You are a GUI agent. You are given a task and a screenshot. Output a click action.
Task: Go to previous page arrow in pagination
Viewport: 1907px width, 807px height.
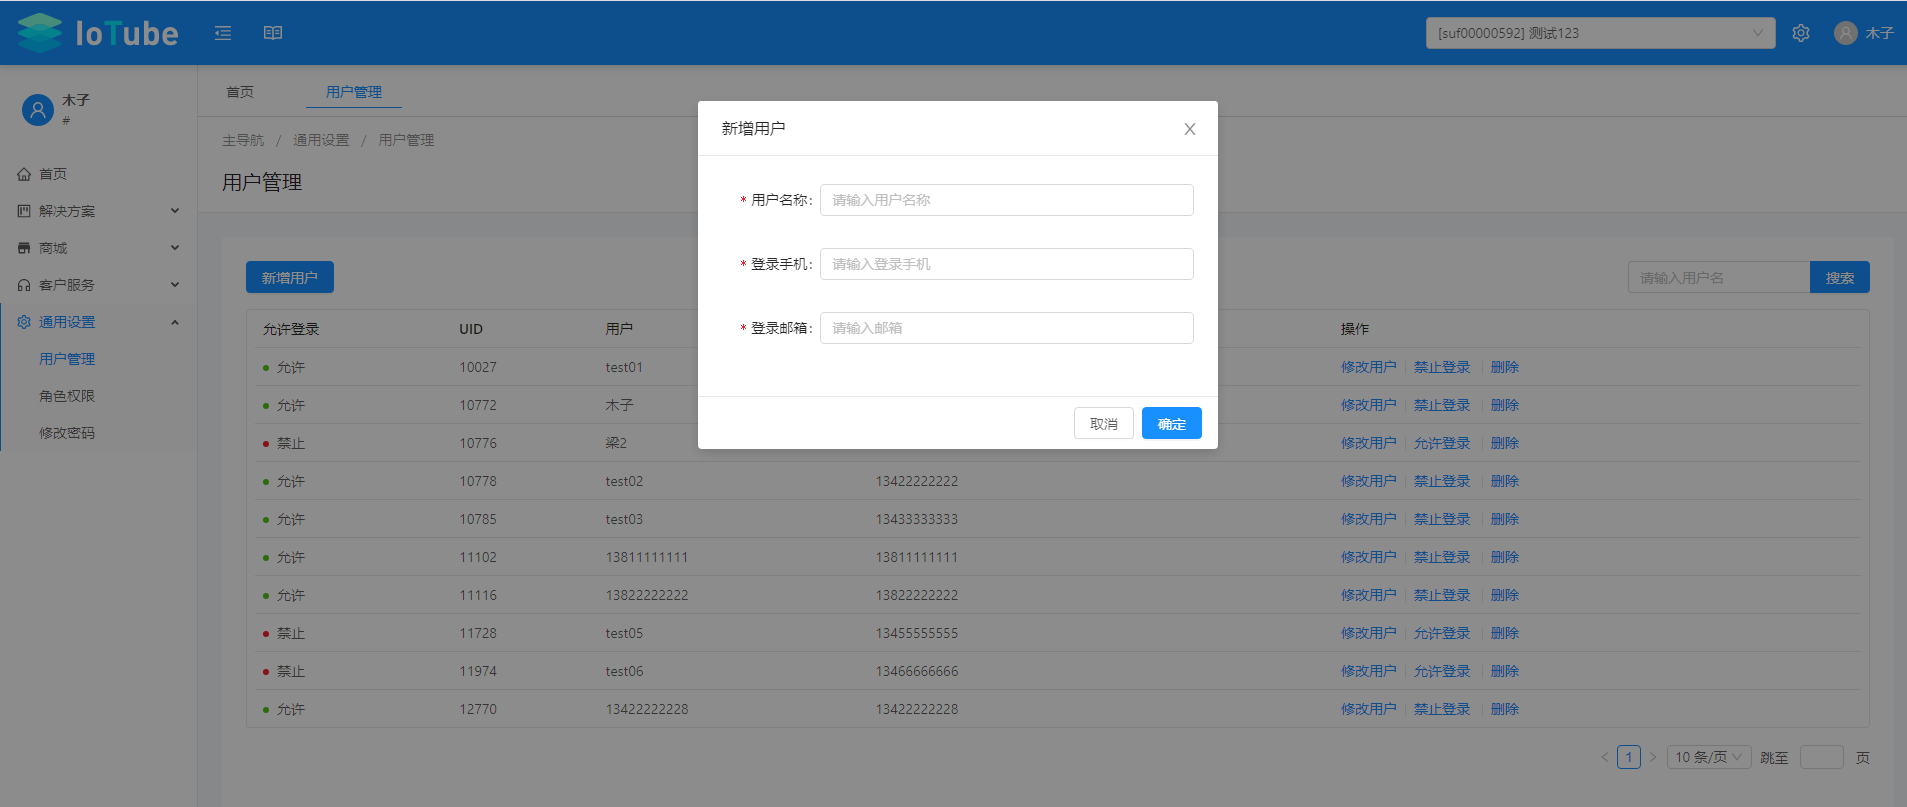[1605, 757]
